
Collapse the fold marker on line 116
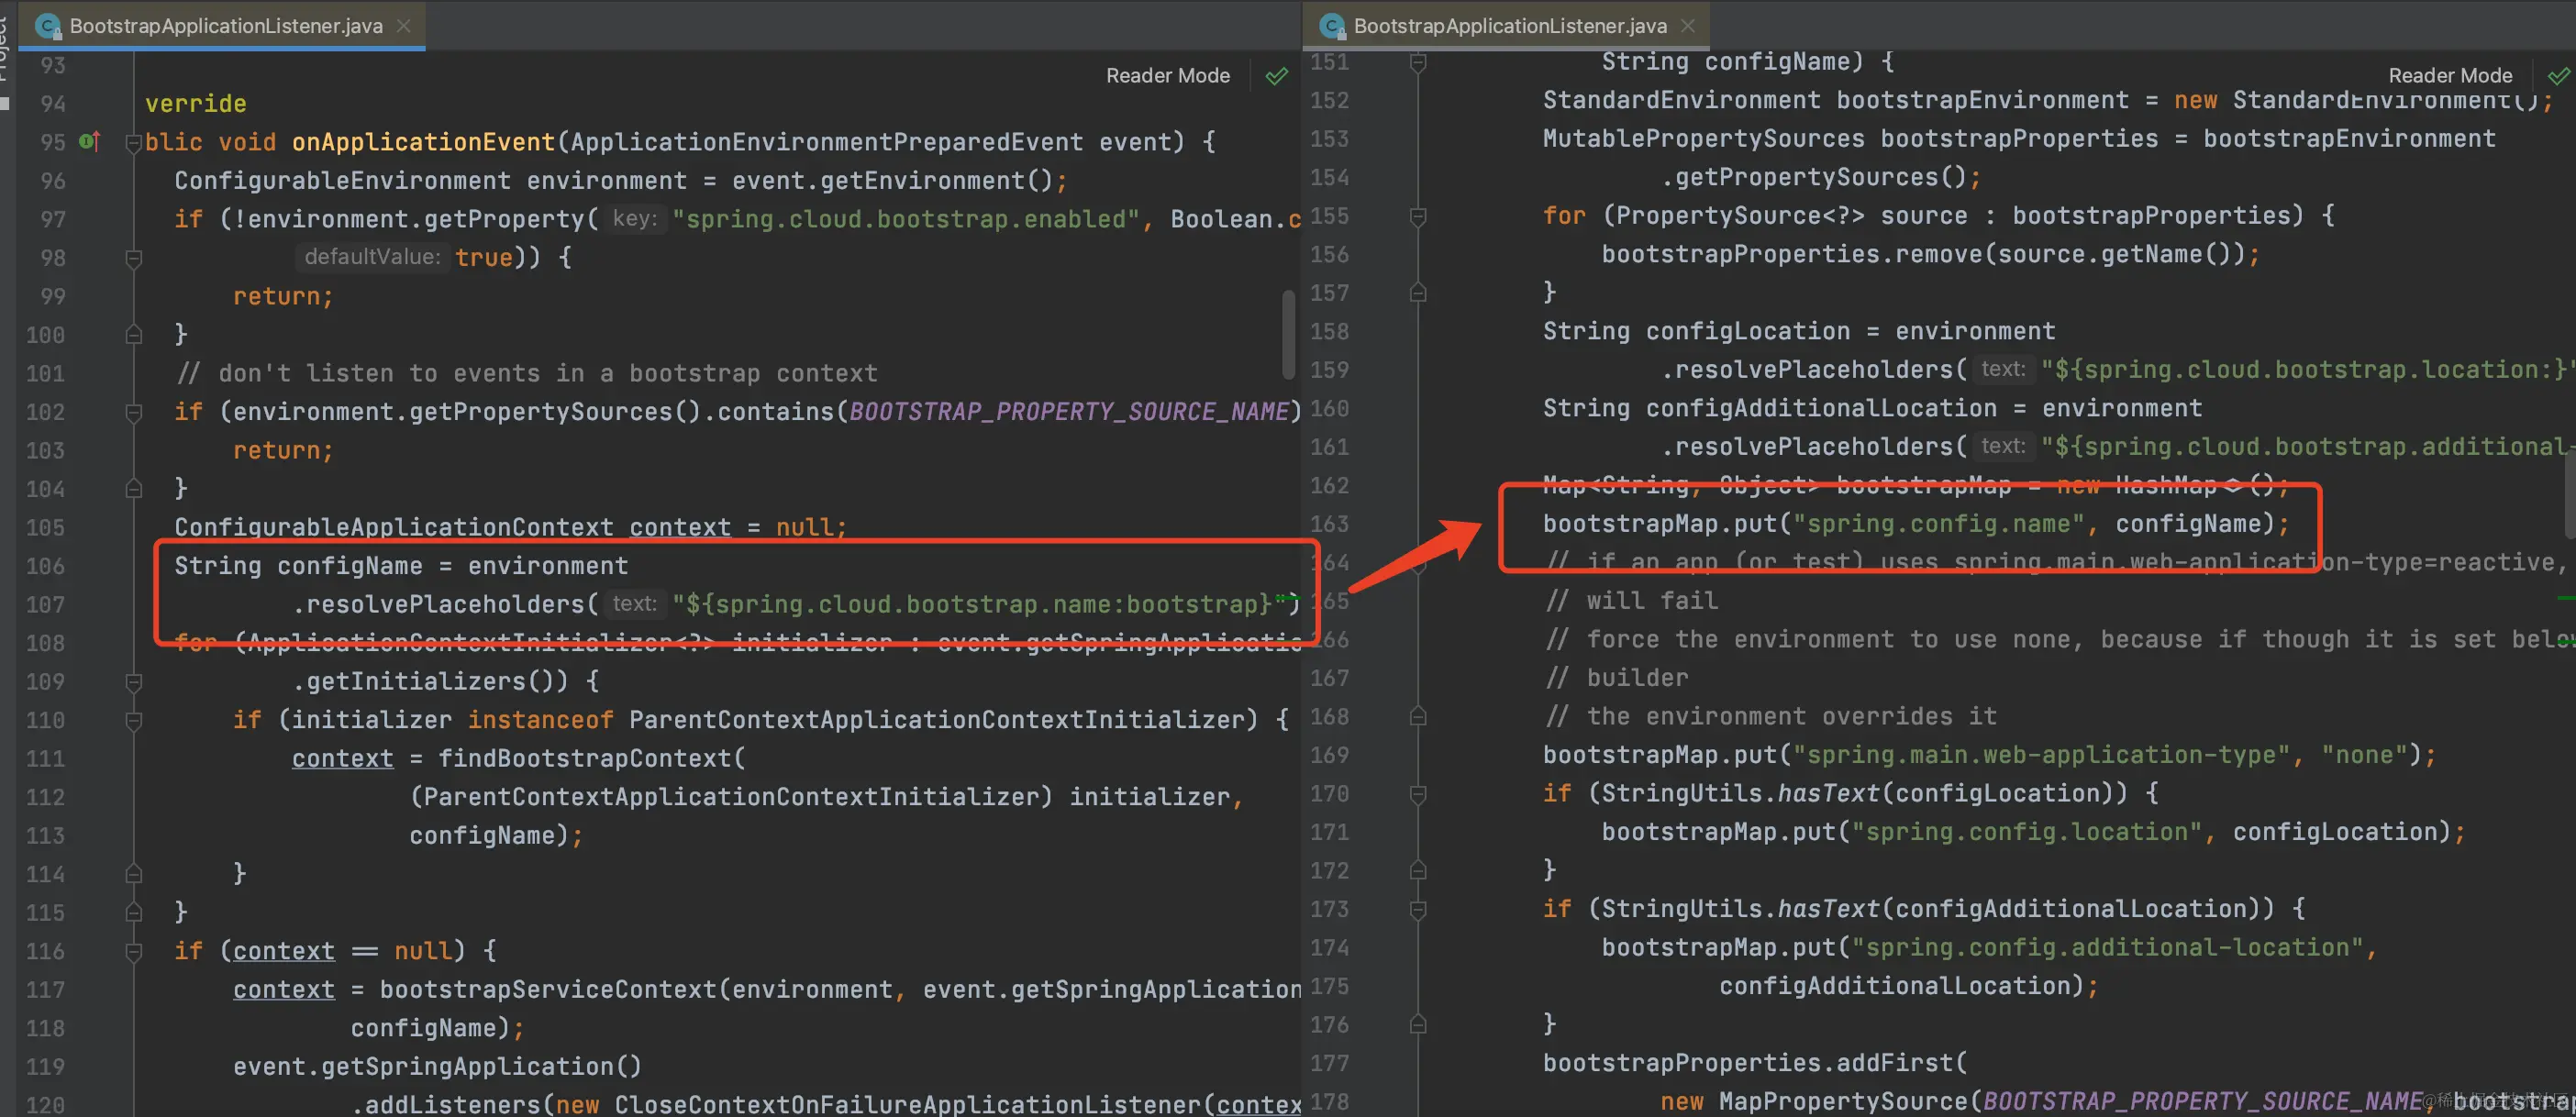133,951
